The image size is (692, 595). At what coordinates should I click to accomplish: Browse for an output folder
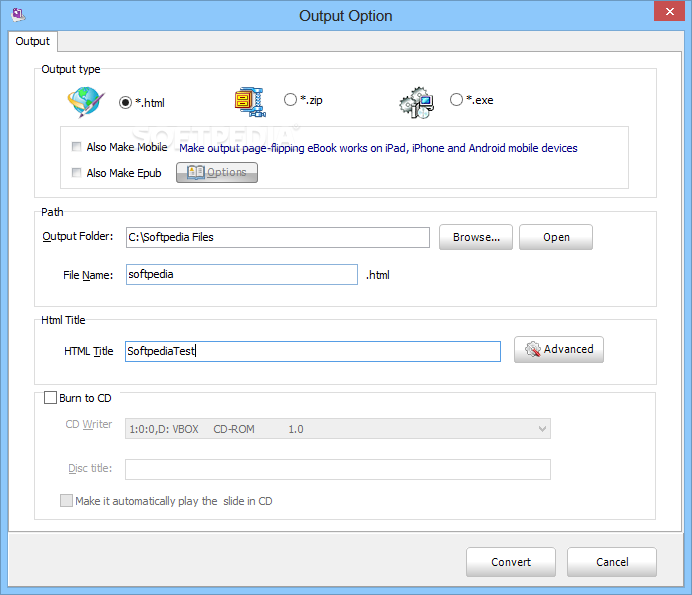pos(476,237)
